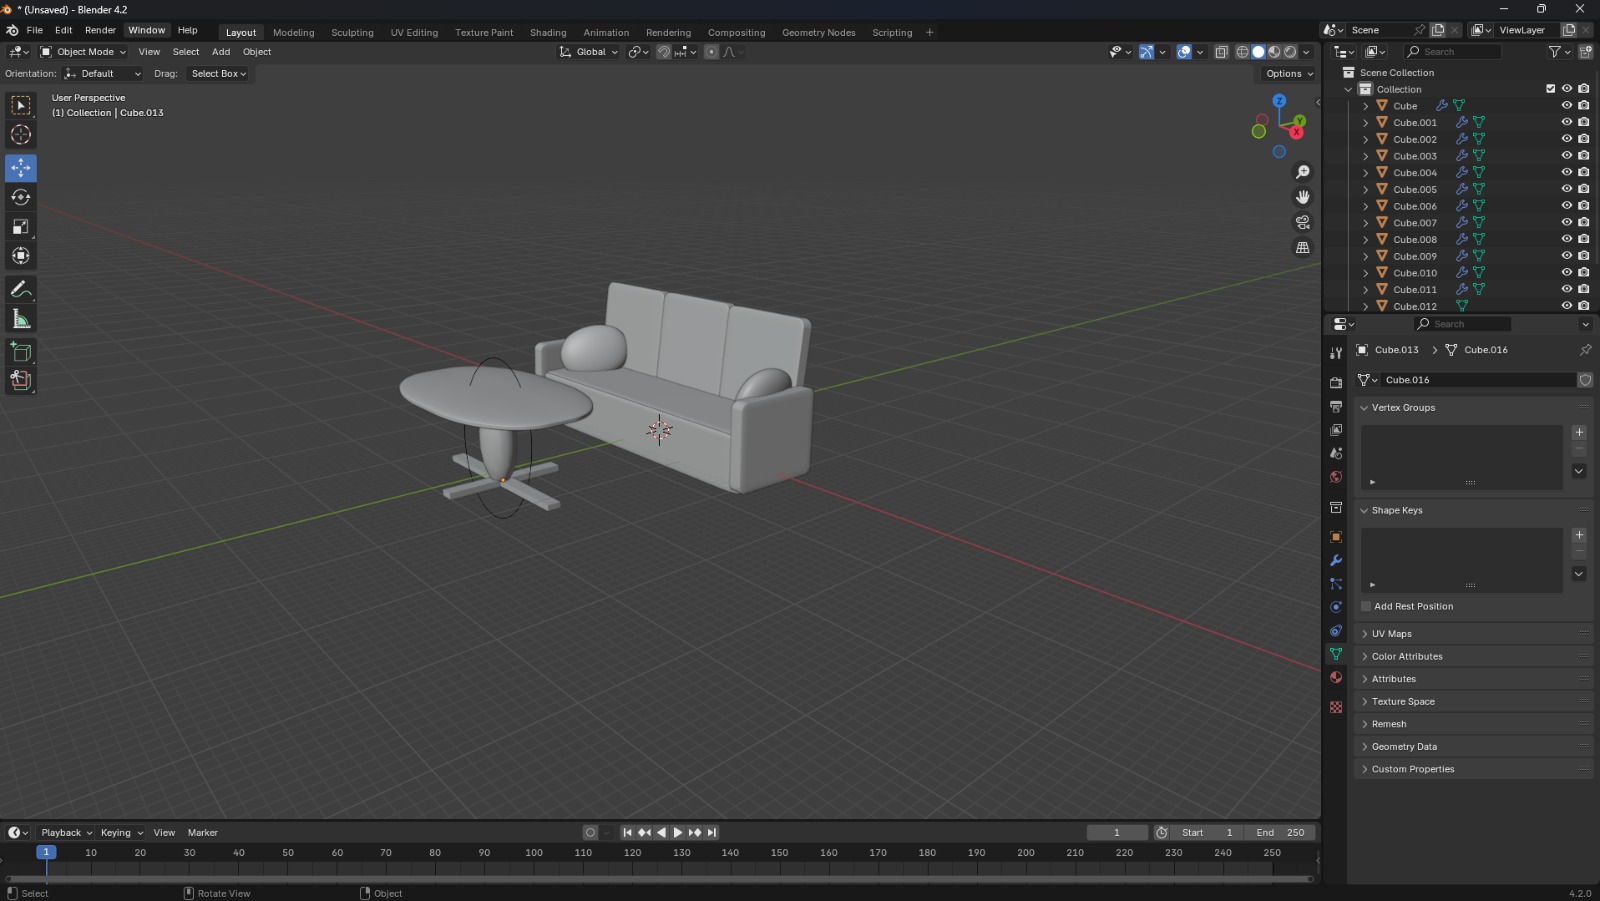Viewport: 1600px width, 901px height.
Task: Toggle X-ray display
Action: (1222, 52)
